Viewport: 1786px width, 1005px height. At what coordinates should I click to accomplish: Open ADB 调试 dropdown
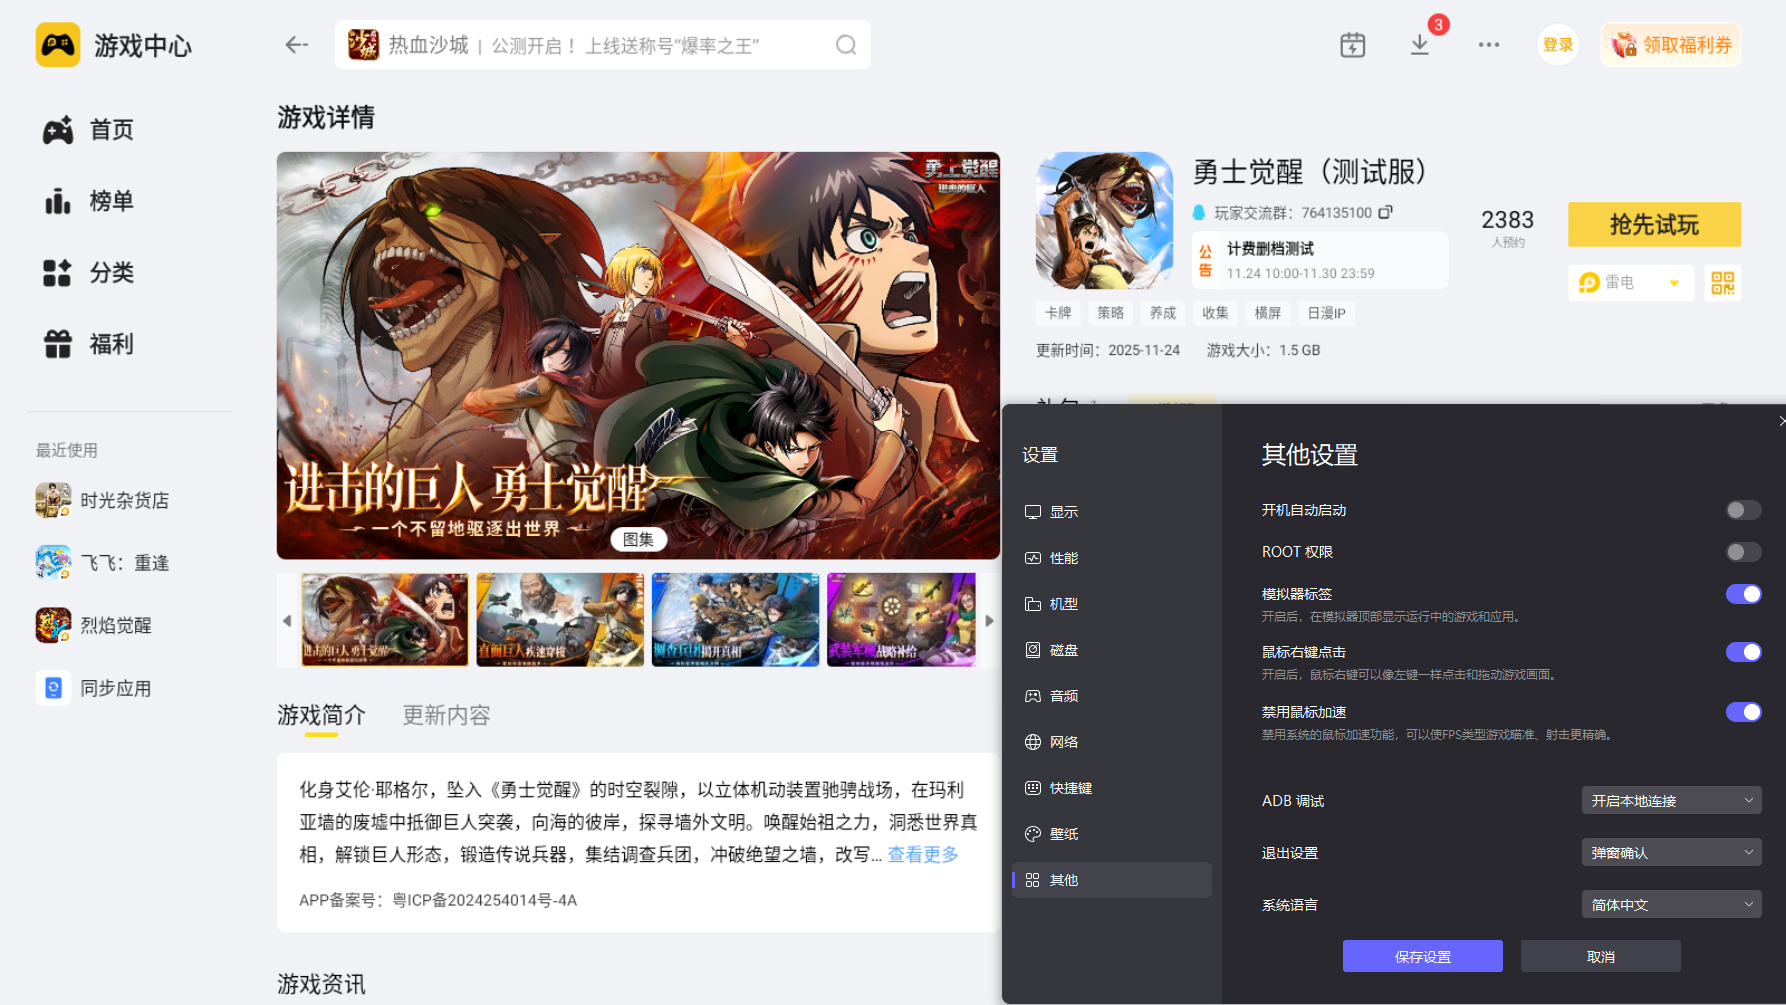click(1671, 800)
